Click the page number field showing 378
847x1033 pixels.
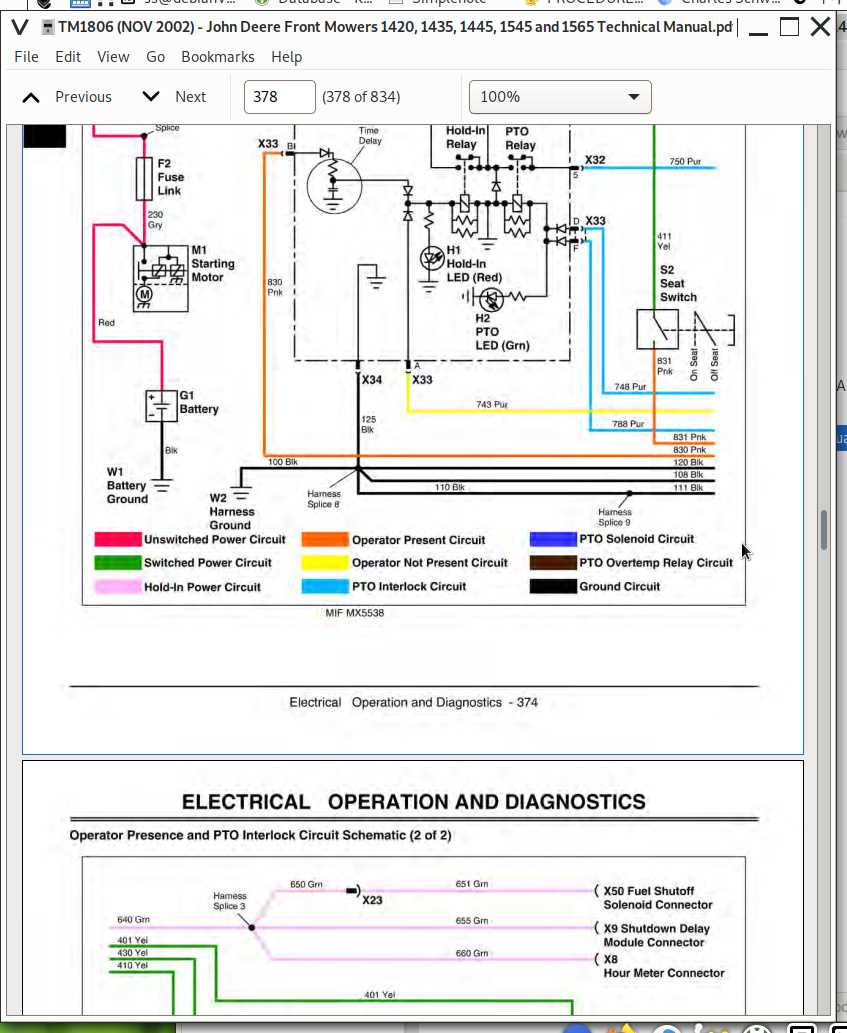279,97
